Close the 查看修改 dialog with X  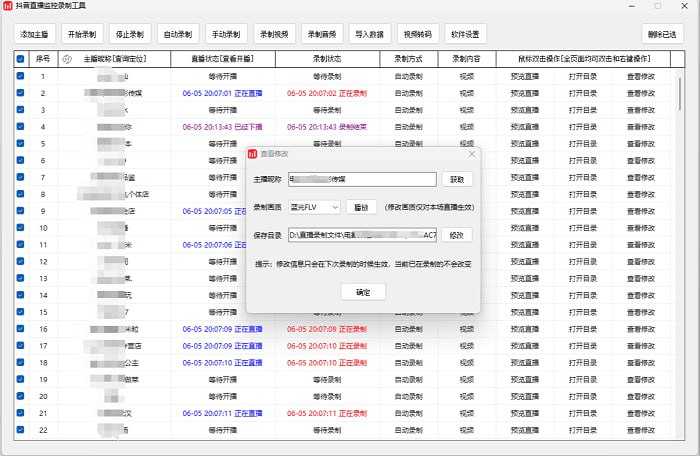click(x=472, y=154)
